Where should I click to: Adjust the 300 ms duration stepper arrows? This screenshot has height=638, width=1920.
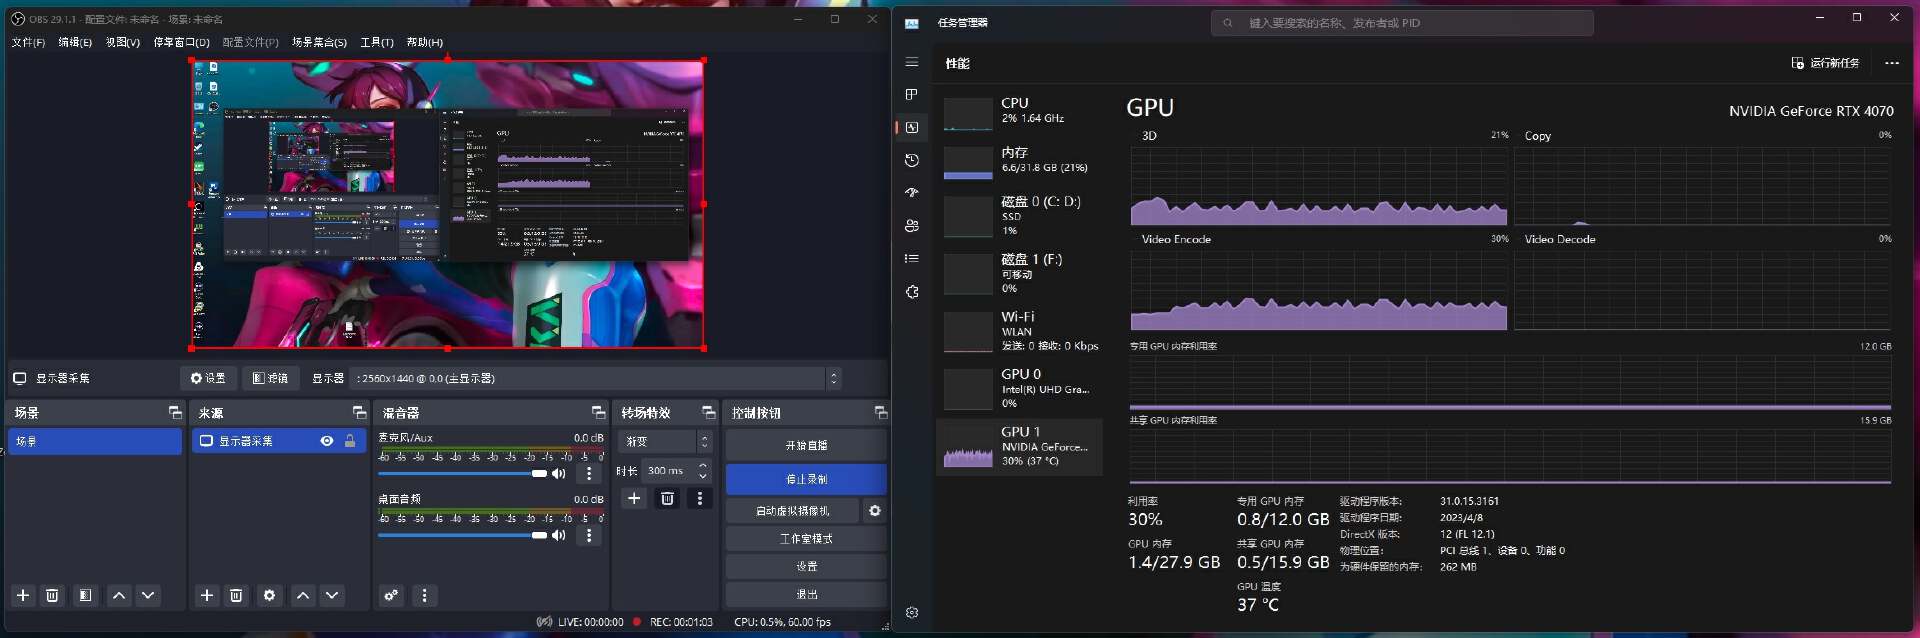(x=702, y=470)
